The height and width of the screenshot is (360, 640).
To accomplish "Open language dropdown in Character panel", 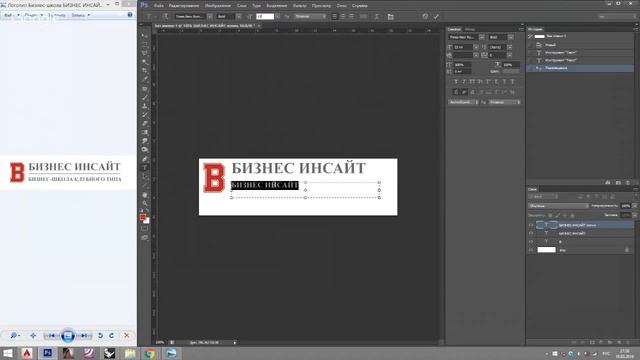I will (x=463, y=102).
